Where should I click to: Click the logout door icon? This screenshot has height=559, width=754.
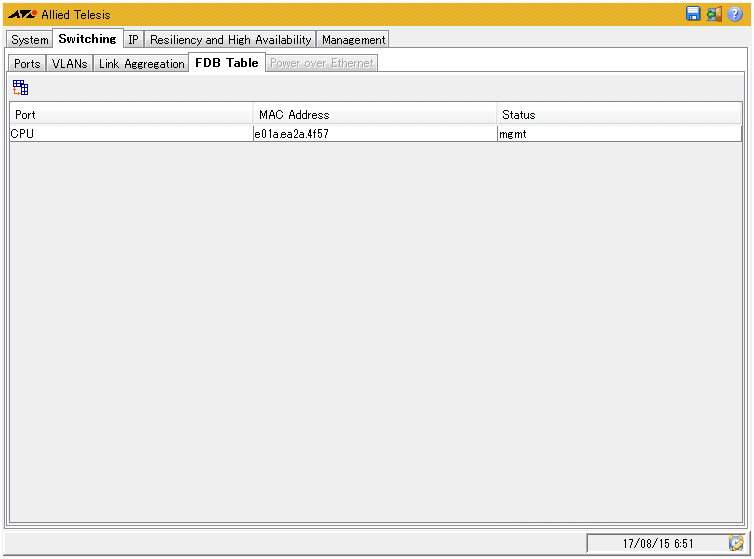pos(714,14)
